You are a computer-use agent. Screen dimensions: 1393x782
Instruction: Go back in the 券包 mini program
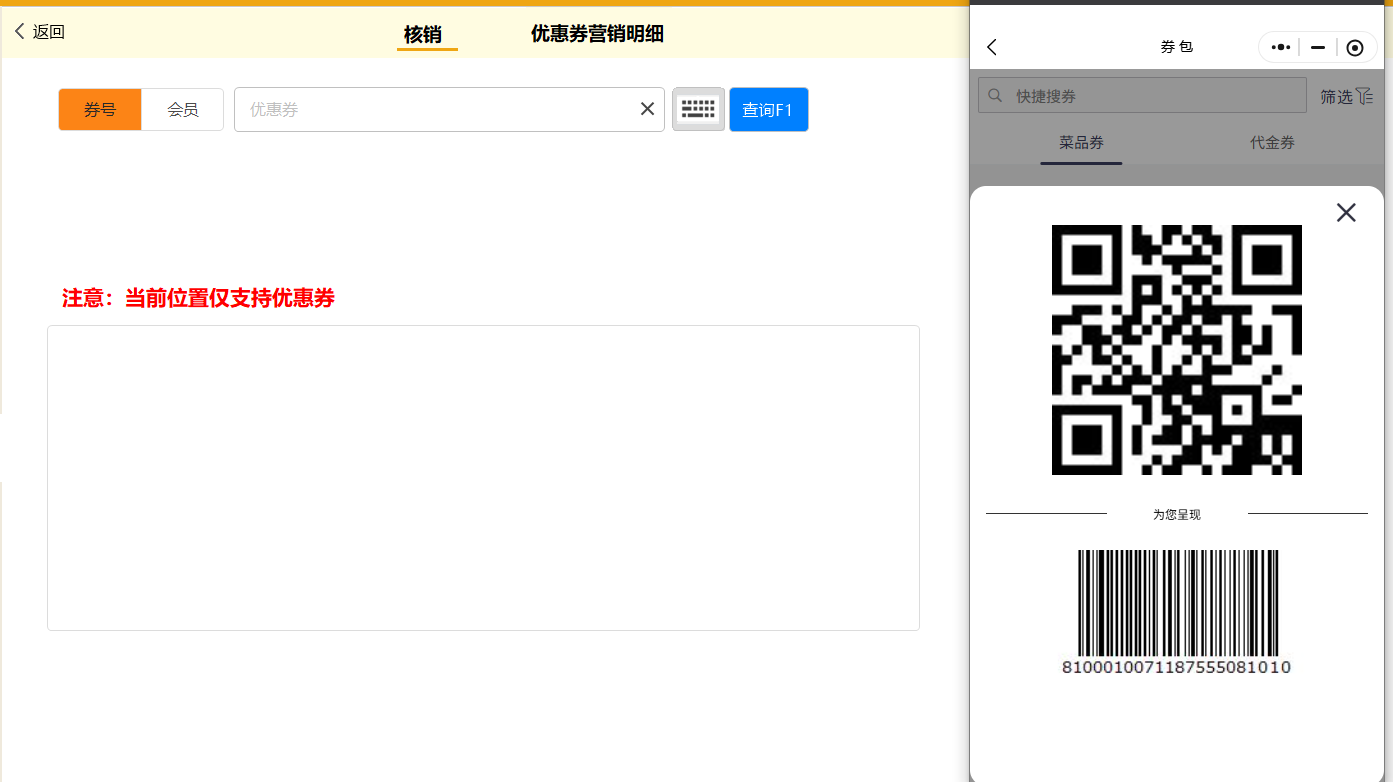[992, 47]
